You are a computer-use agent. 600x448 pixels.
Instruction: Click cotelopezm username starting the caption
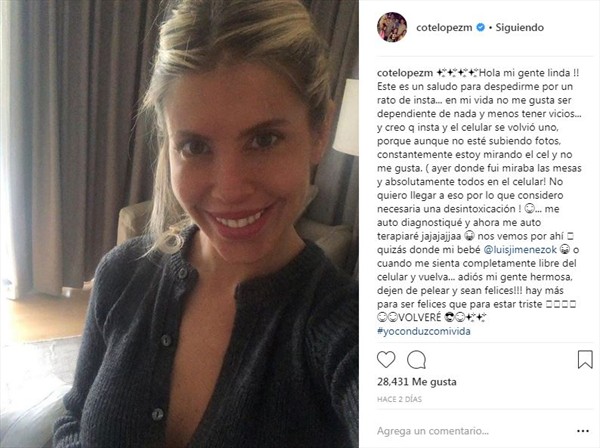[405, 73]
